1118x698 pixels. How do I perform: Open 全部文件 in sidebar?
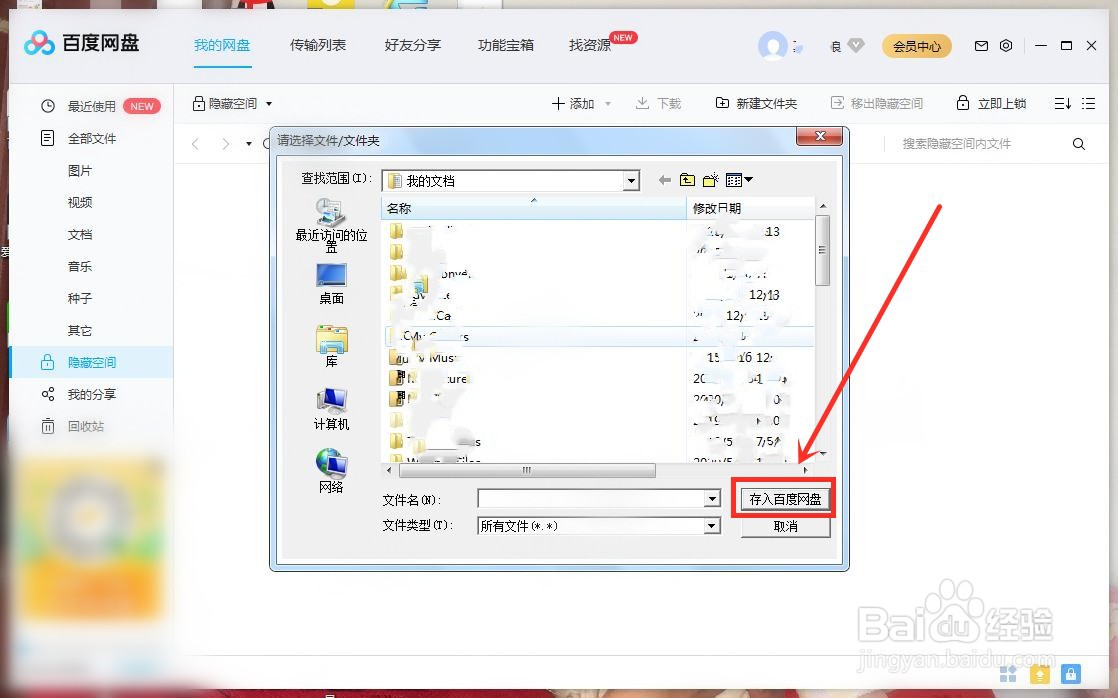coord(91,138)
